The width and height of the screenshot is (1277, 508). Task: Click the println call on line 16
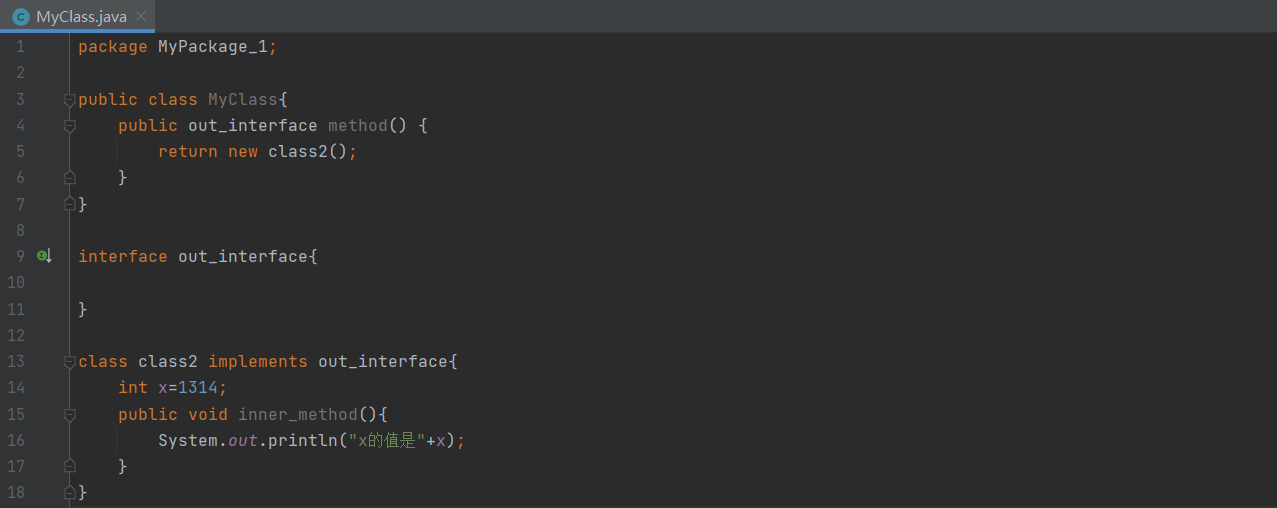(x=302, y=440)
